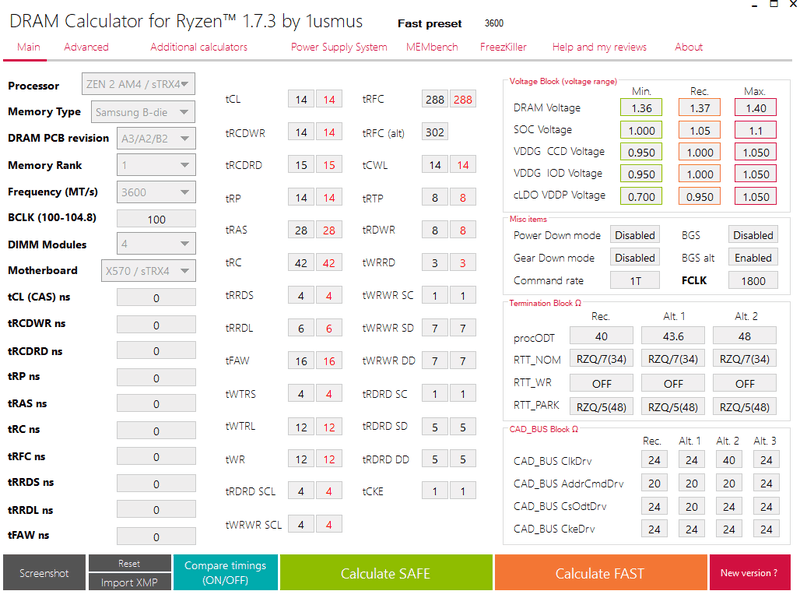Toggle Compare timings (ON/OFF)
800x598 pixels.
pyautogui.click(x=226, y=572)
